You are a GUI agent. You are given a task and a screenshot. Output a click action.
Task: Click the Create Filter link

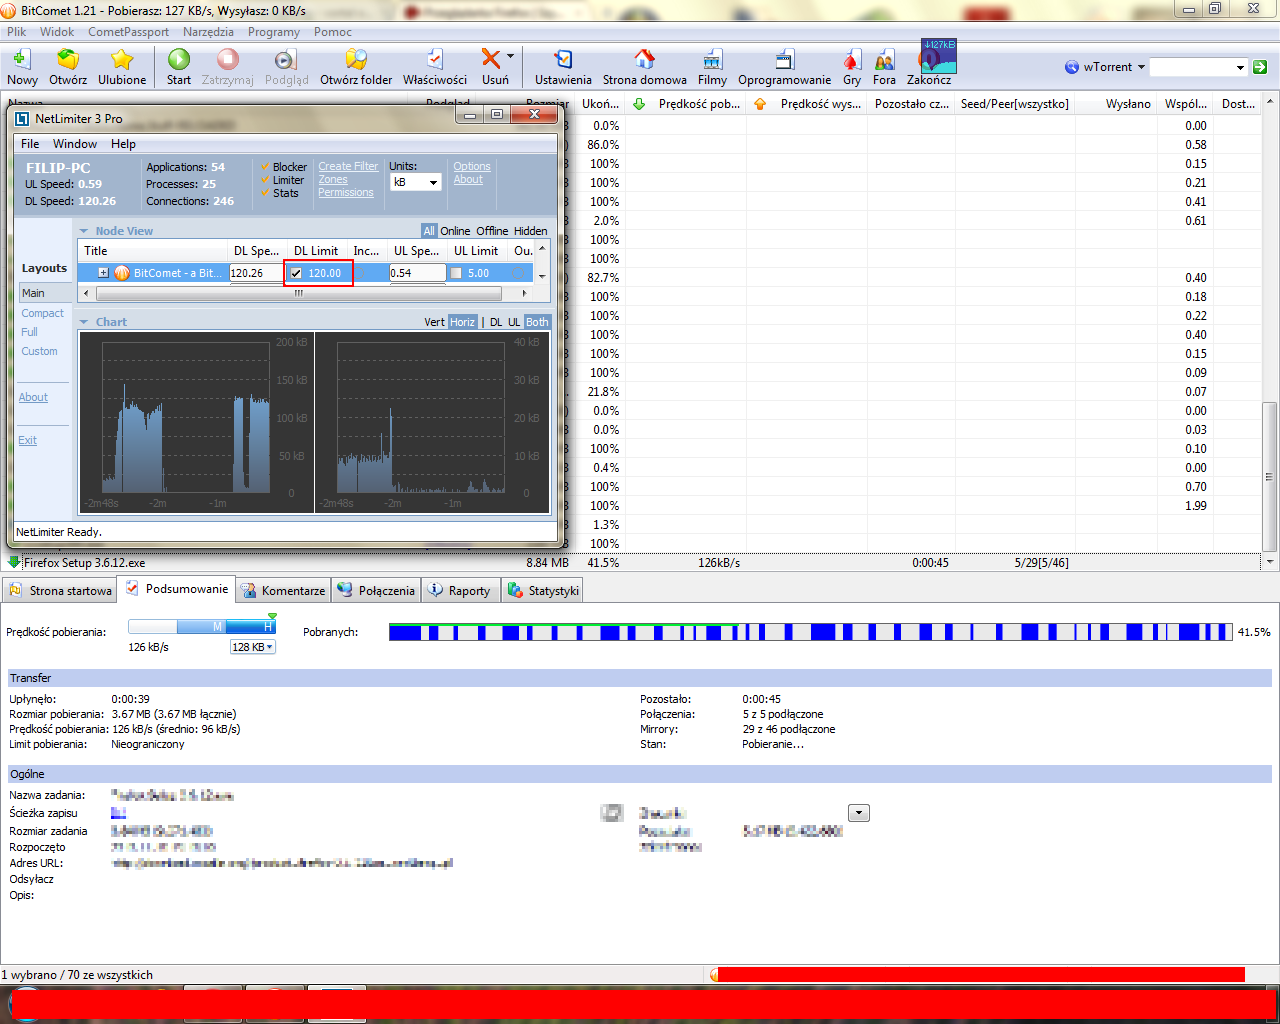[348, 167]
